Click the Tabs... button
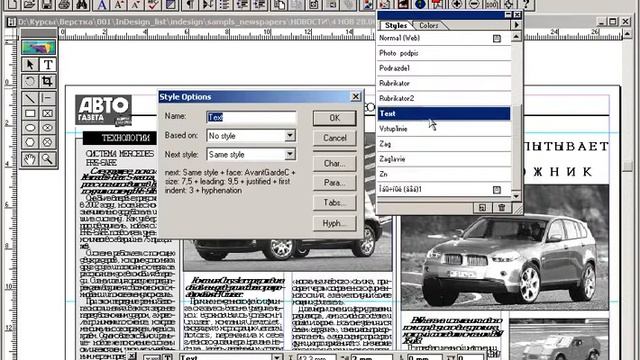This screenshot has height=360, width=640. 335,203
